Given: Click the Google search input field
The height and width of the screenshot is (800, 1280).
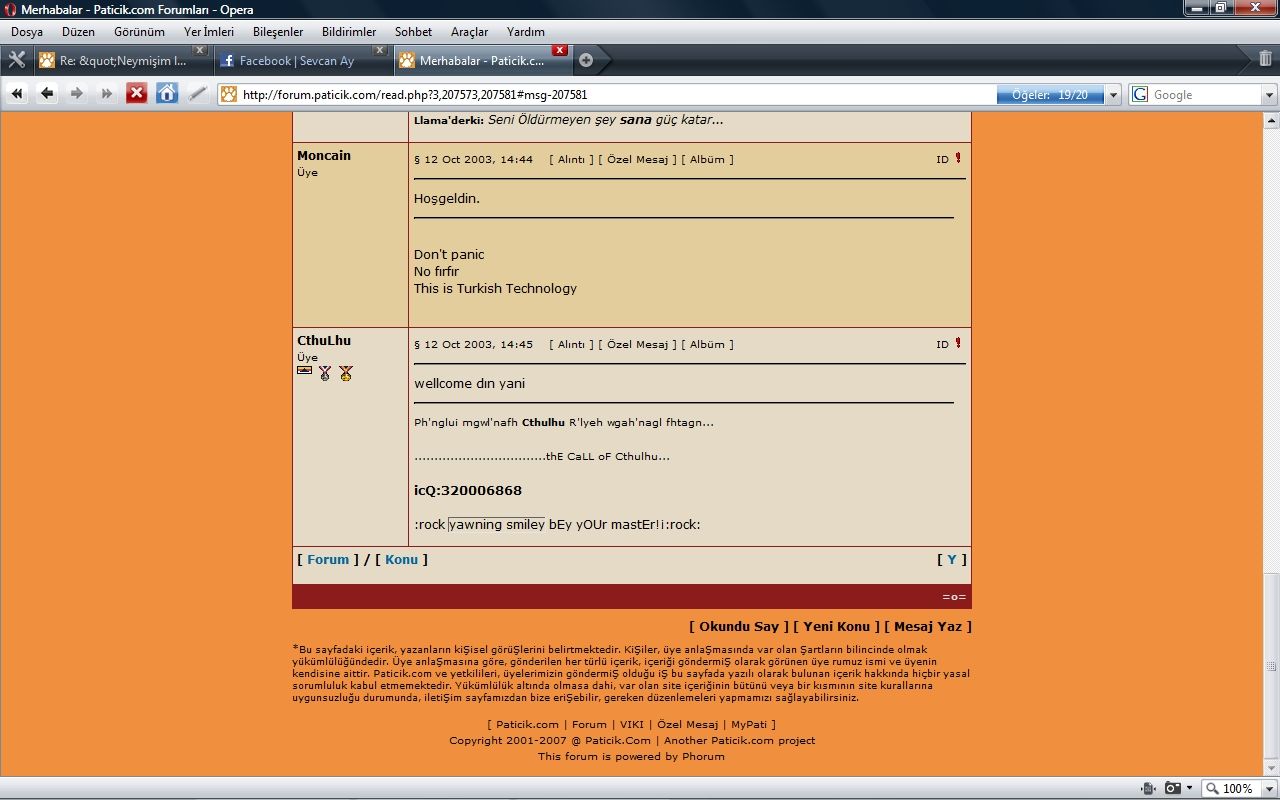Looking at the screenshot, I should (1205, 95).
